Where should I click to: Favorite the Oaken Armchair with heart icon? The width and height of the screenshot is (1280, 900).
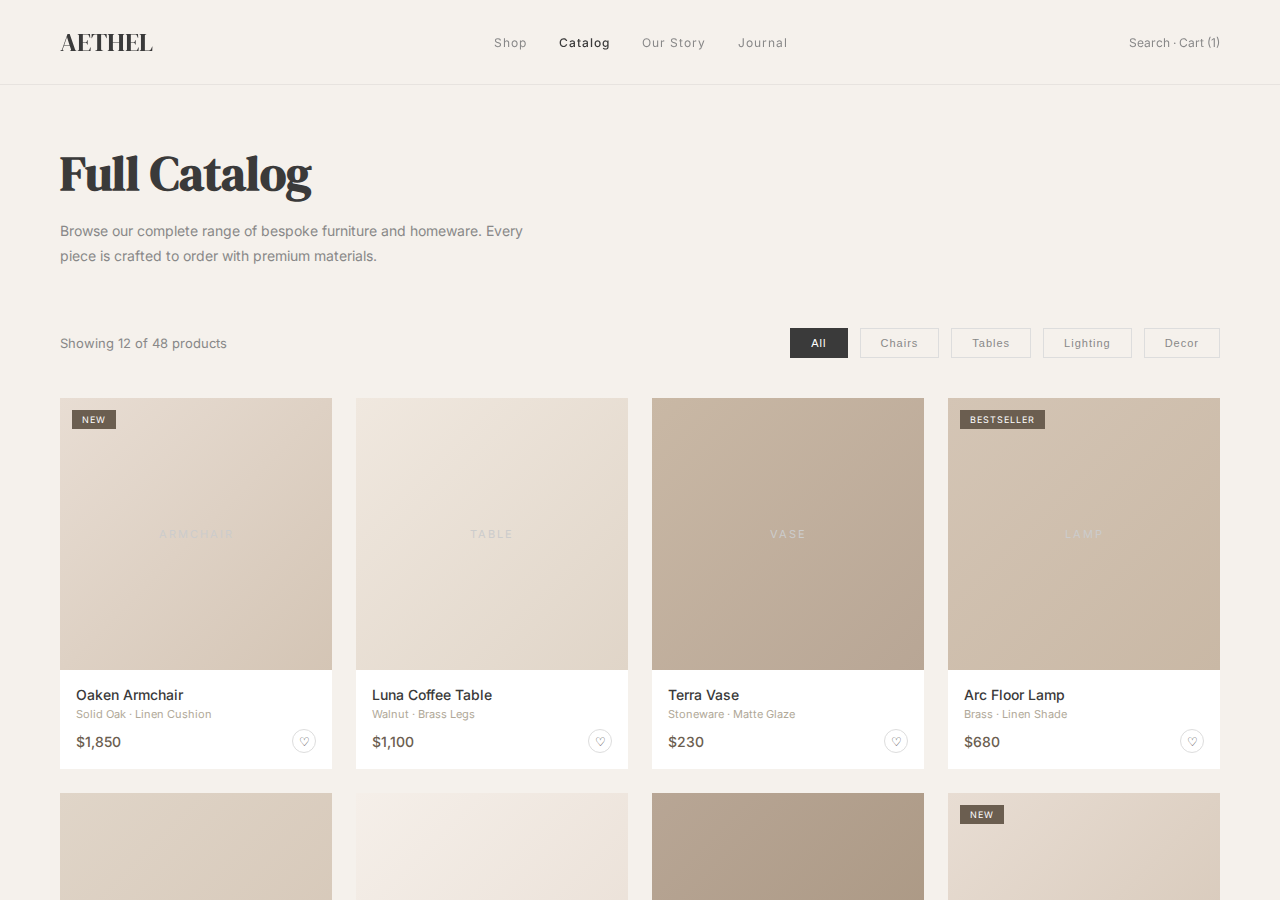pos(304,741)
